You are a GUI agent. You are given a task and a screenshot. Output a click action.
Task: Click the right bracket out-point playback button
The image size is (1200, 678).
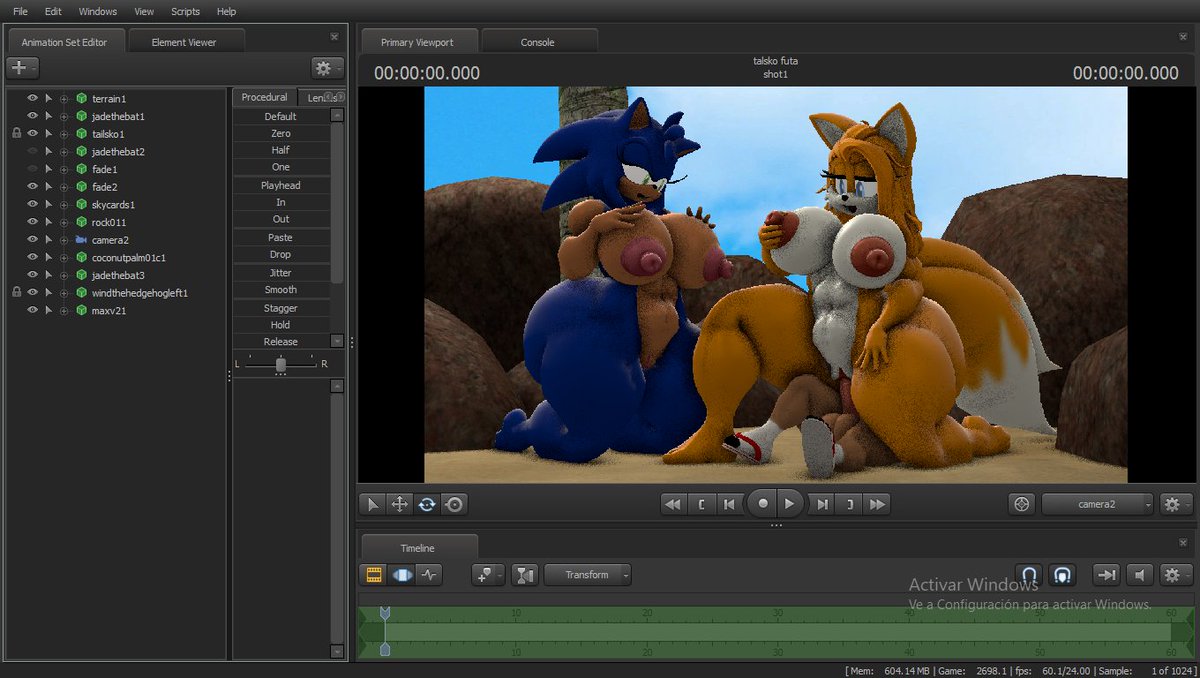coord(850,505)
